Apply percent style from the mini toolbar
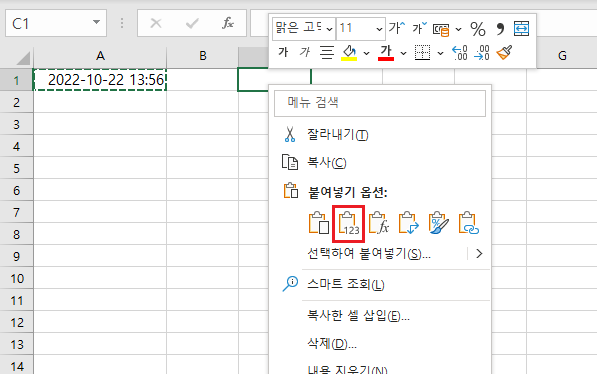This screenshot has width=597, height=374. click(x=478, y=29)
